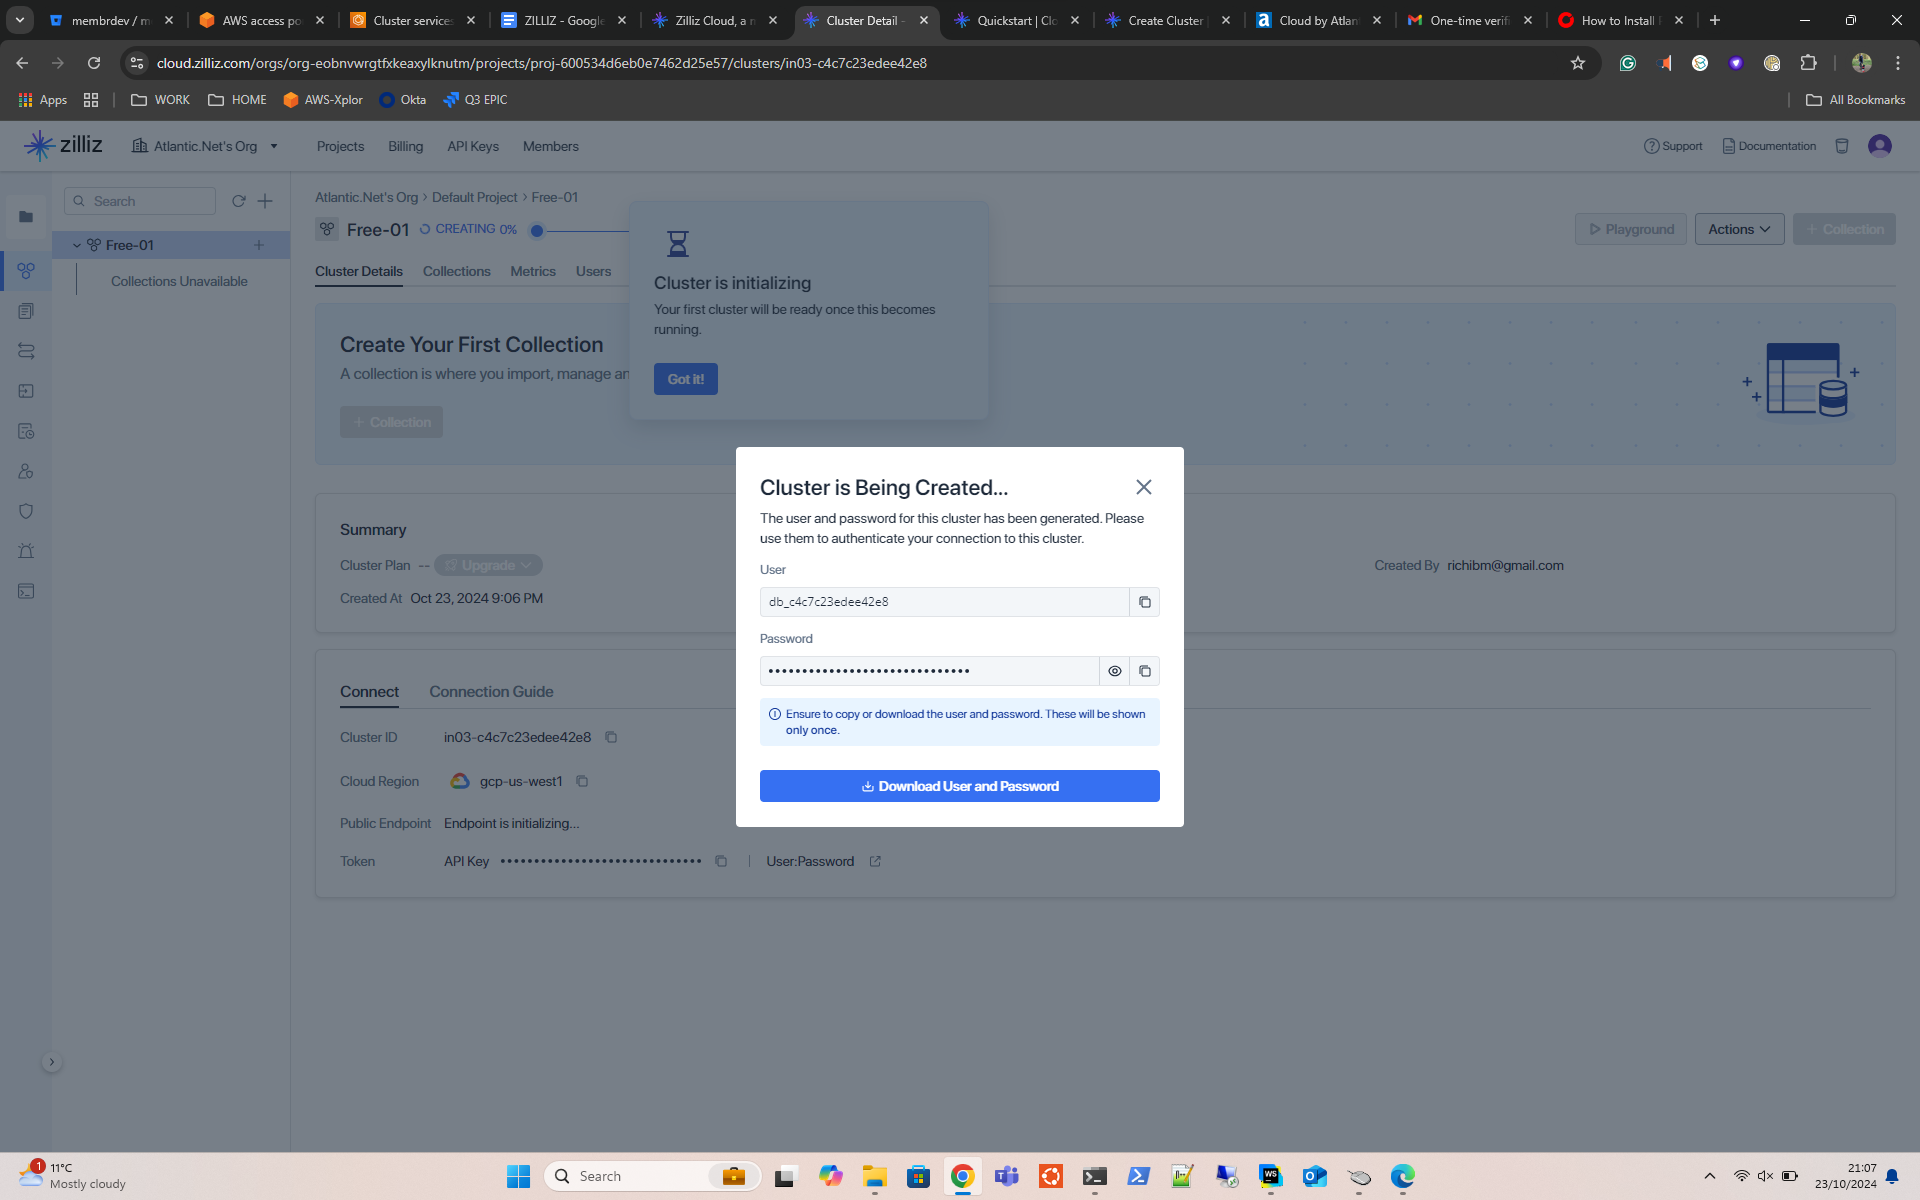Screen dimensions: 1920x1200
Task: Collapse the Free-01 tree node
Action: [77, 245]
